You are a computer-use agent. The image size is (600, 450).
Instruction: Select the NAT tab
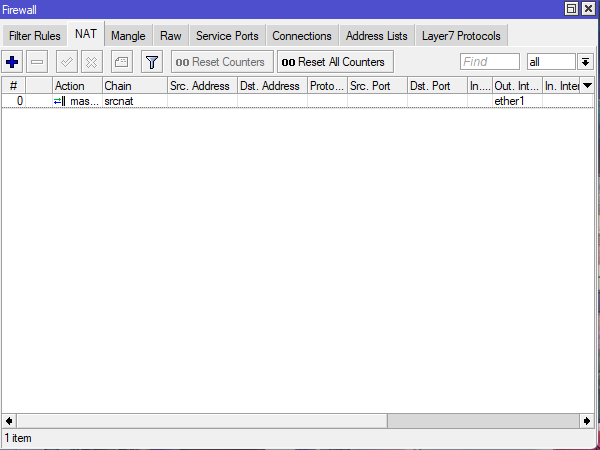[x=86, y=34]
